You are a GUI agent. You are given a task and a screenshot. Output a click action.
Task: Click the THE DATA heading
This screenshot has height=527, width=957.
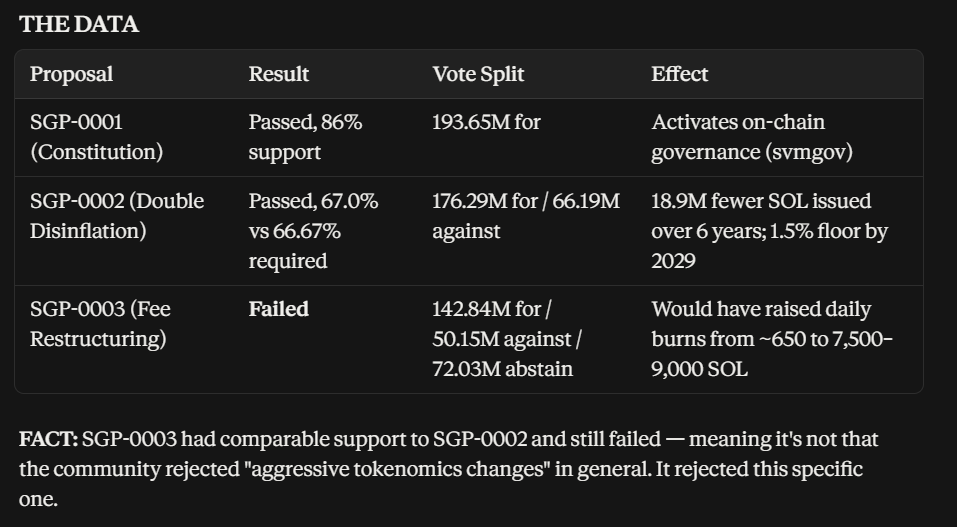tap(79, 24)
